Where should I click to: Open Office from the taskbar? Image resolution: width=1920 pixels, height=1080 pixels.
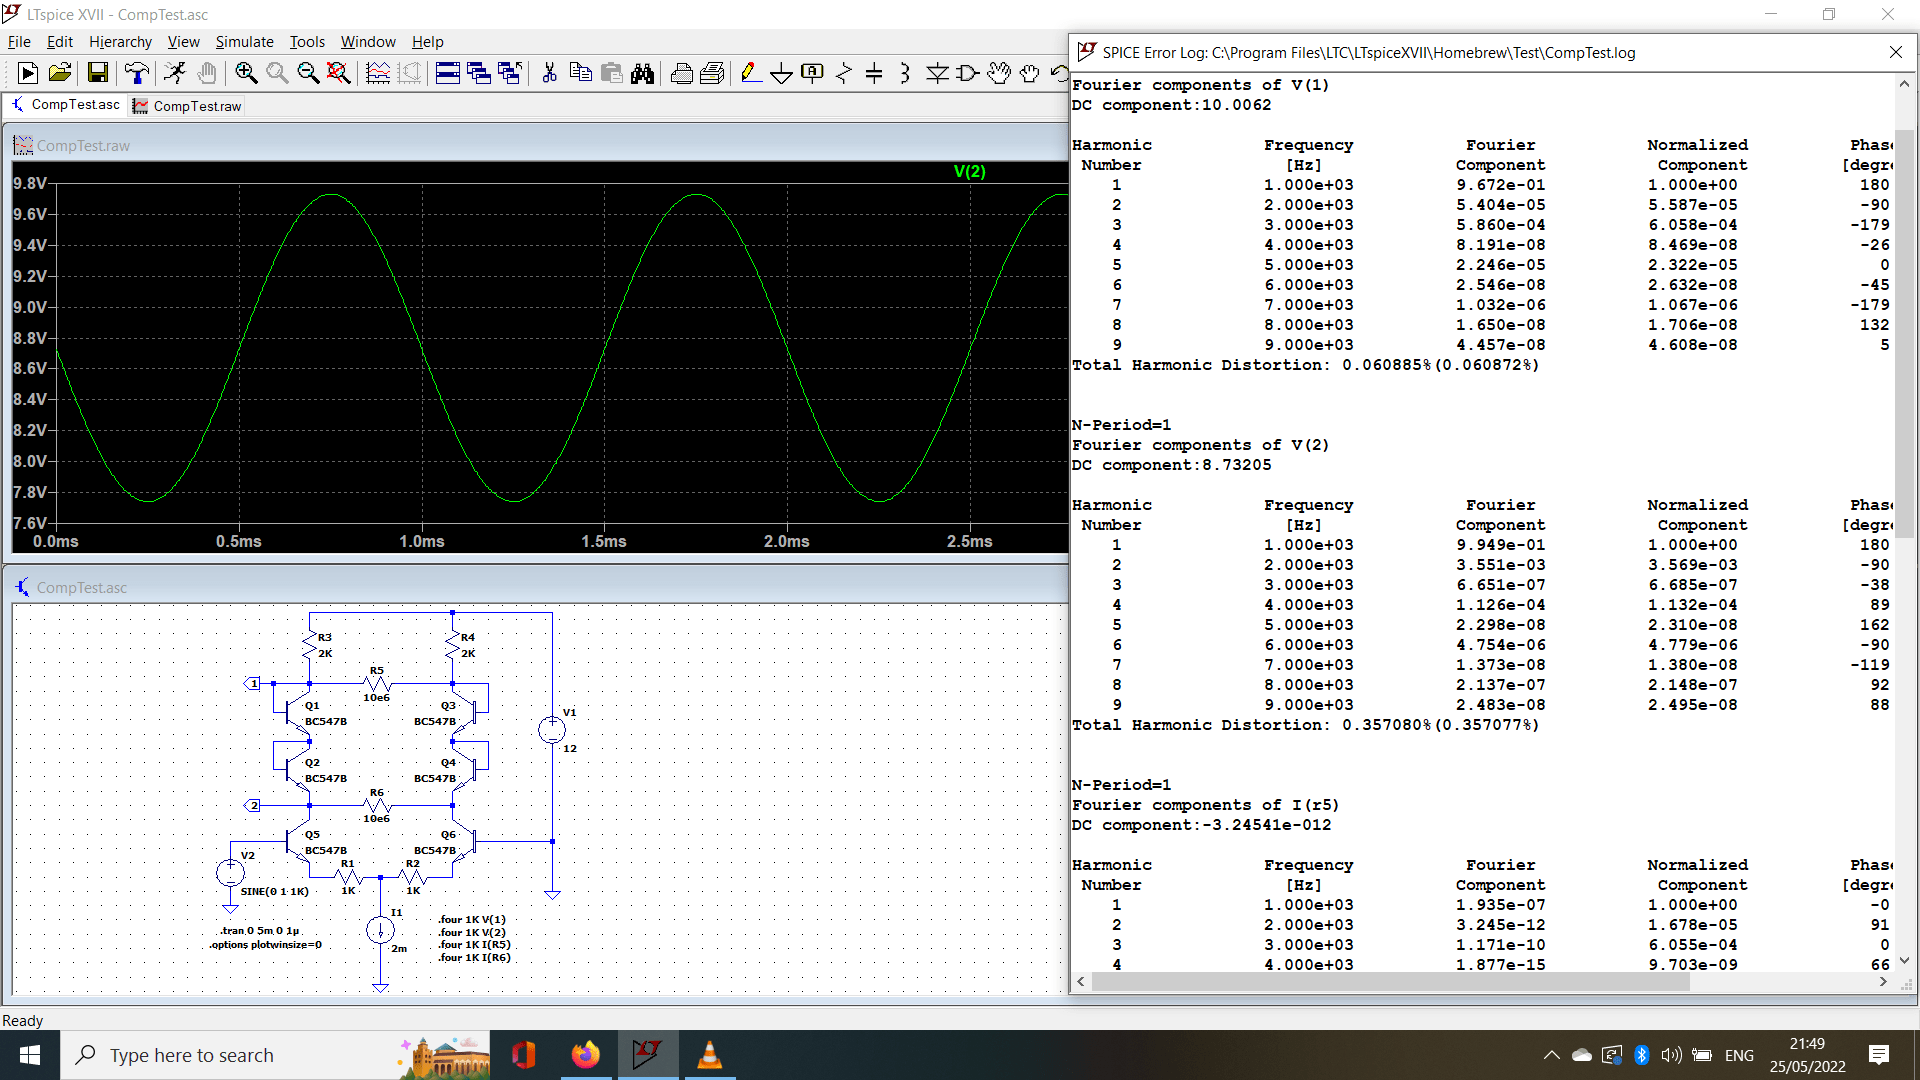pyautogui.click(x=524, y=1055)
